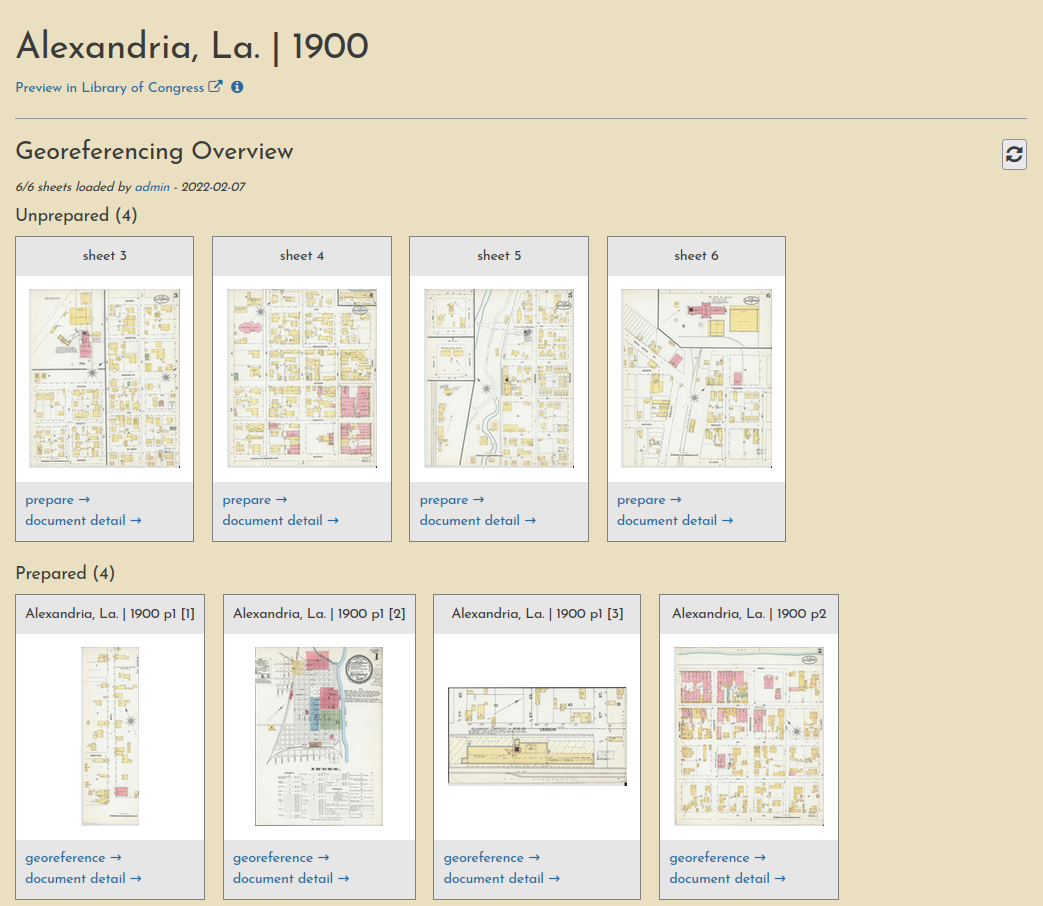The height and width of the screenshot is (906, 1043).
Task: Click the external link icon
Action: pos(215,87)
